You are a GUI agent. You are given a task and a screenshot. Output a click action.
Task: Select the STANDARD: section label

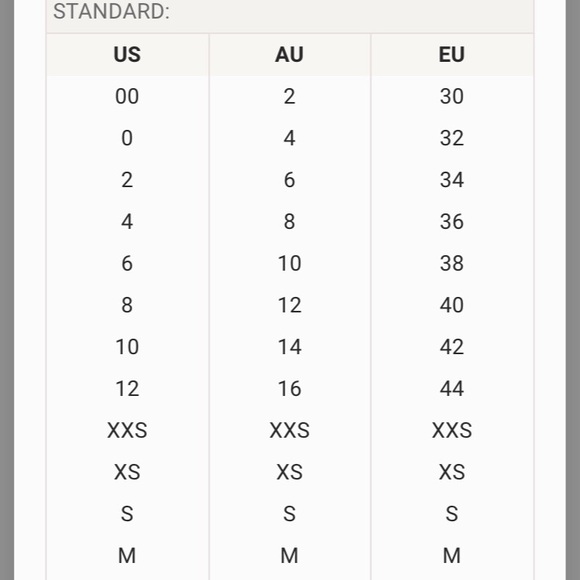click(111, 11)
